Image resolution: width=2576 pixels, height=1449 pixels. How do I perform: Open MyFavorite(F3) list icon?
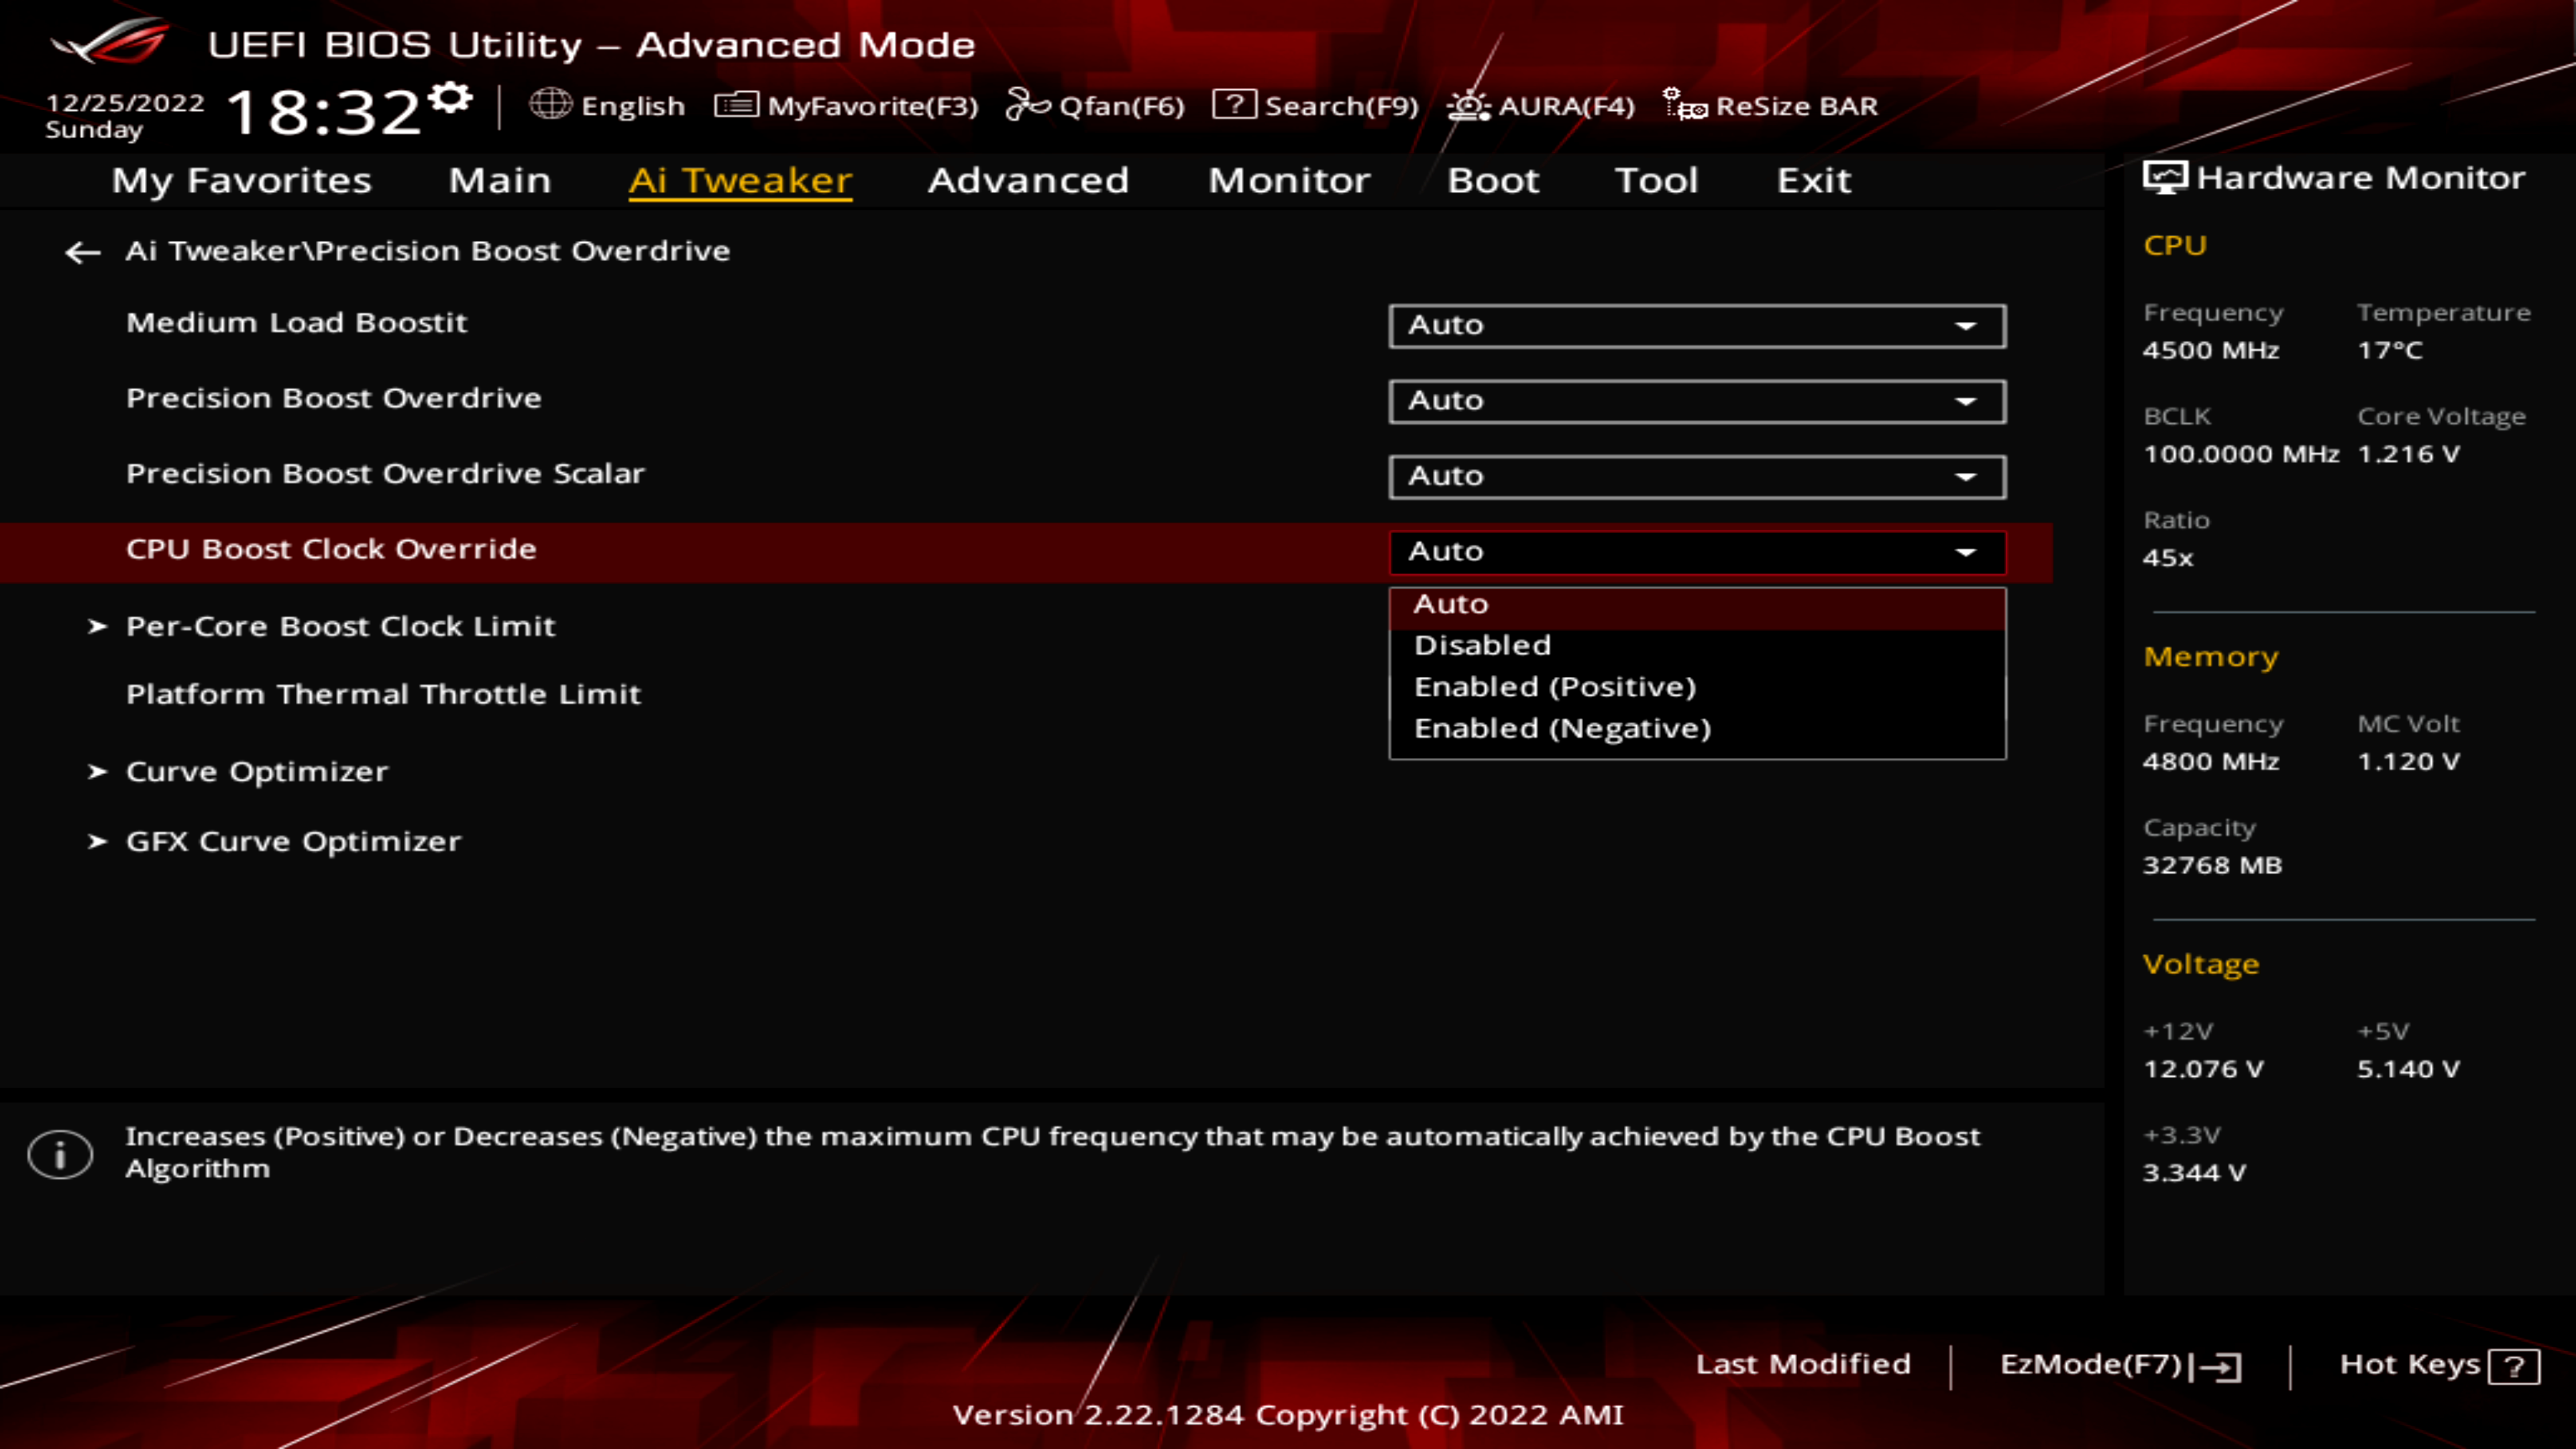coord(737,104)
